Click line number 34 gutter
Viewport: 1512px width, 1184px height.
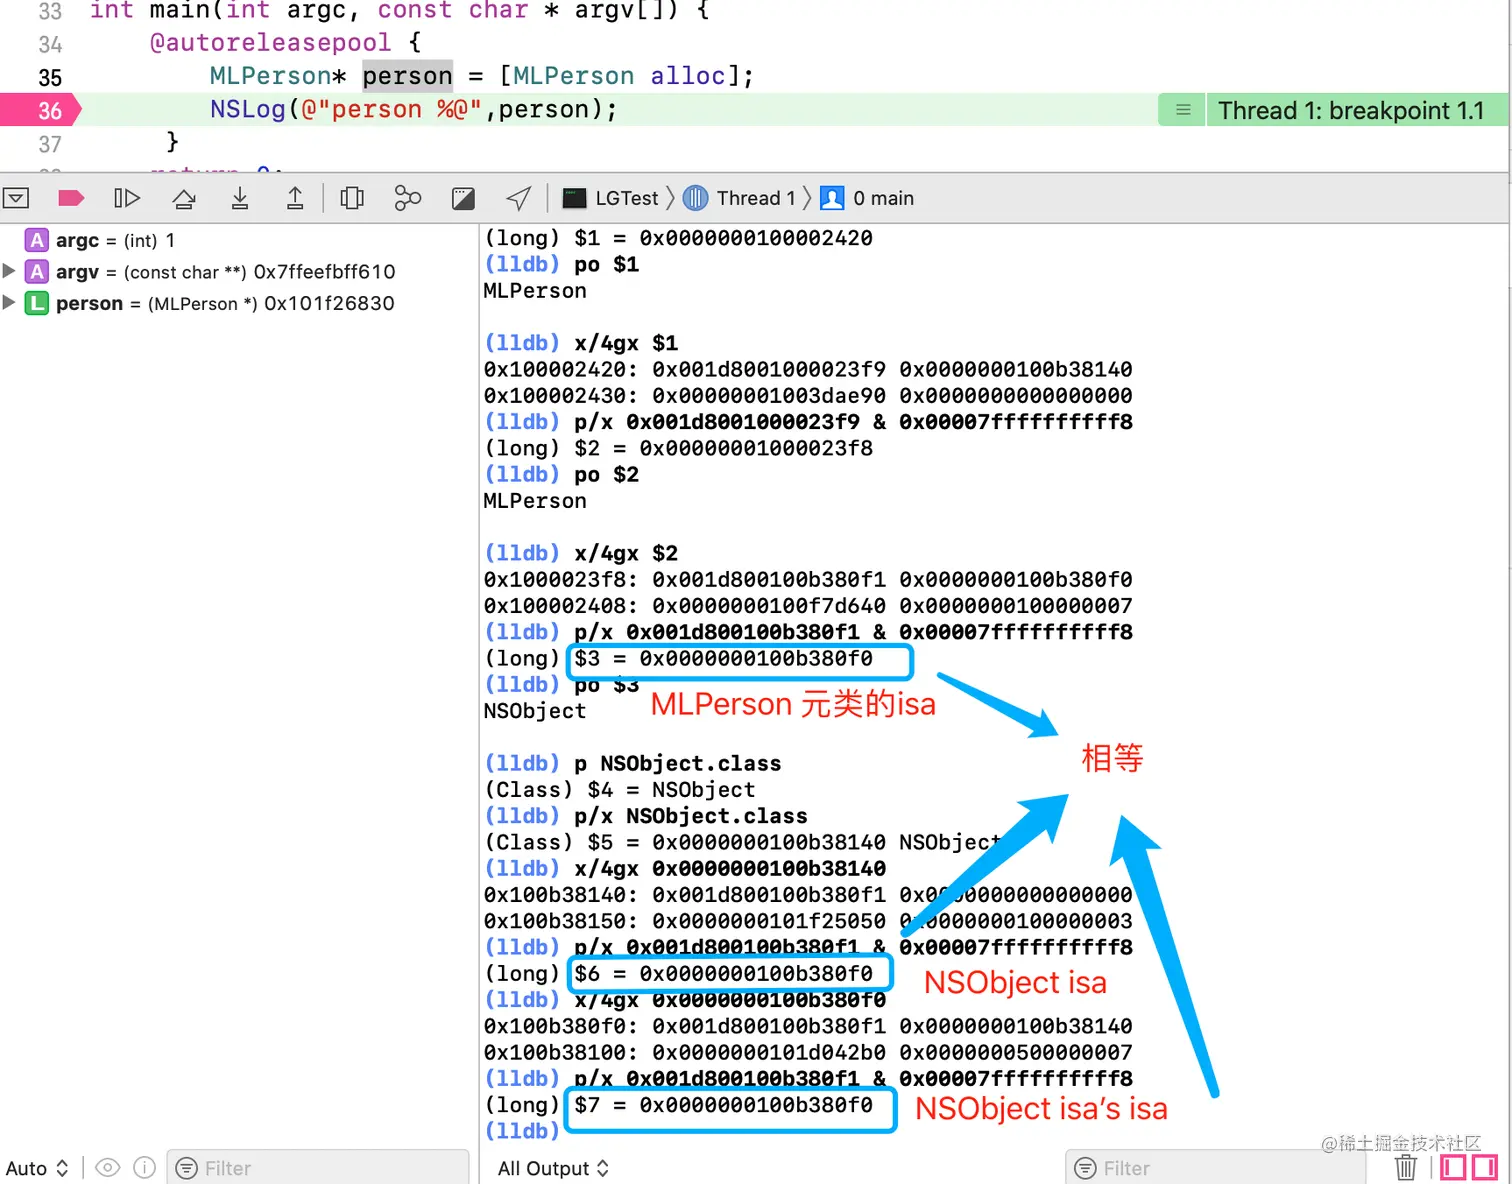pos(50,44)
